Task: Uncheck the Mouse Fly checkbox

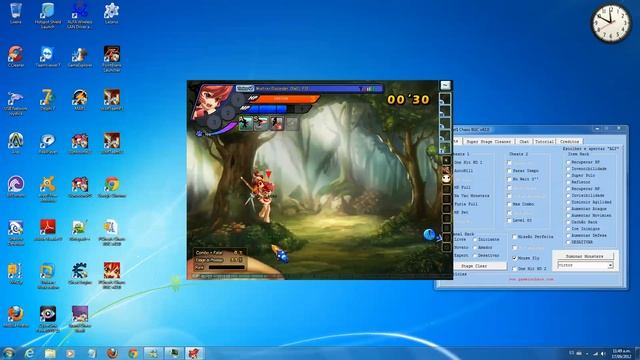Action: tap(514, 258)
